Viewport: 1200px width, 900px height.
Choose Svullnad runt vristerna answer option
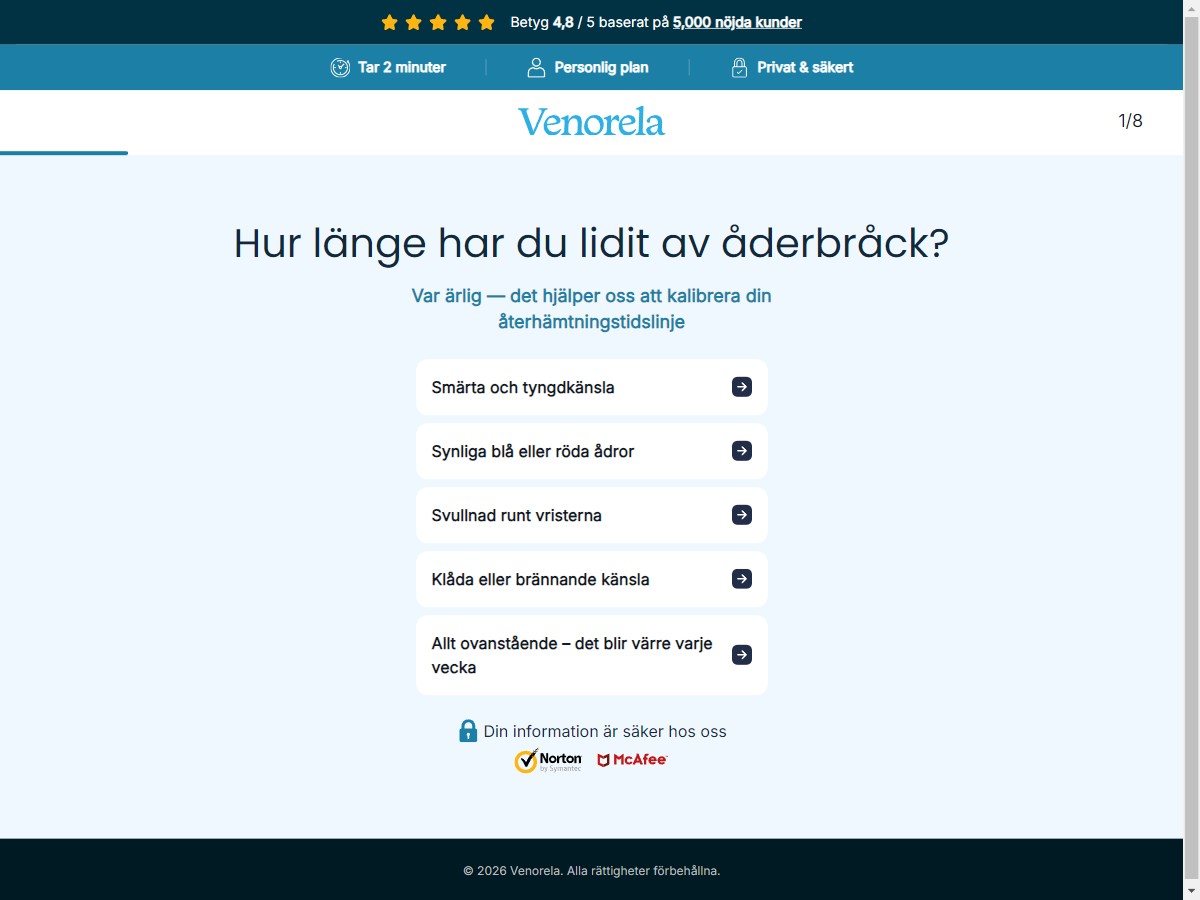592,515
